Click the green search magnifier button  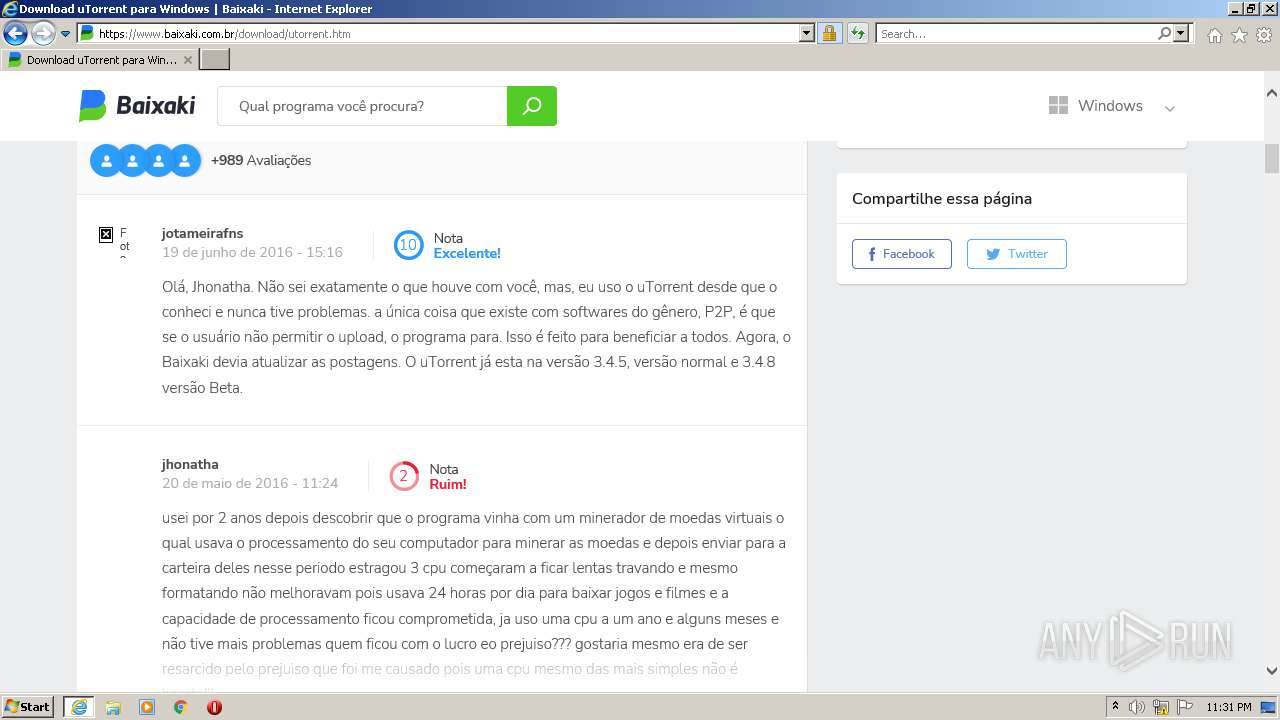click(532, 106)
